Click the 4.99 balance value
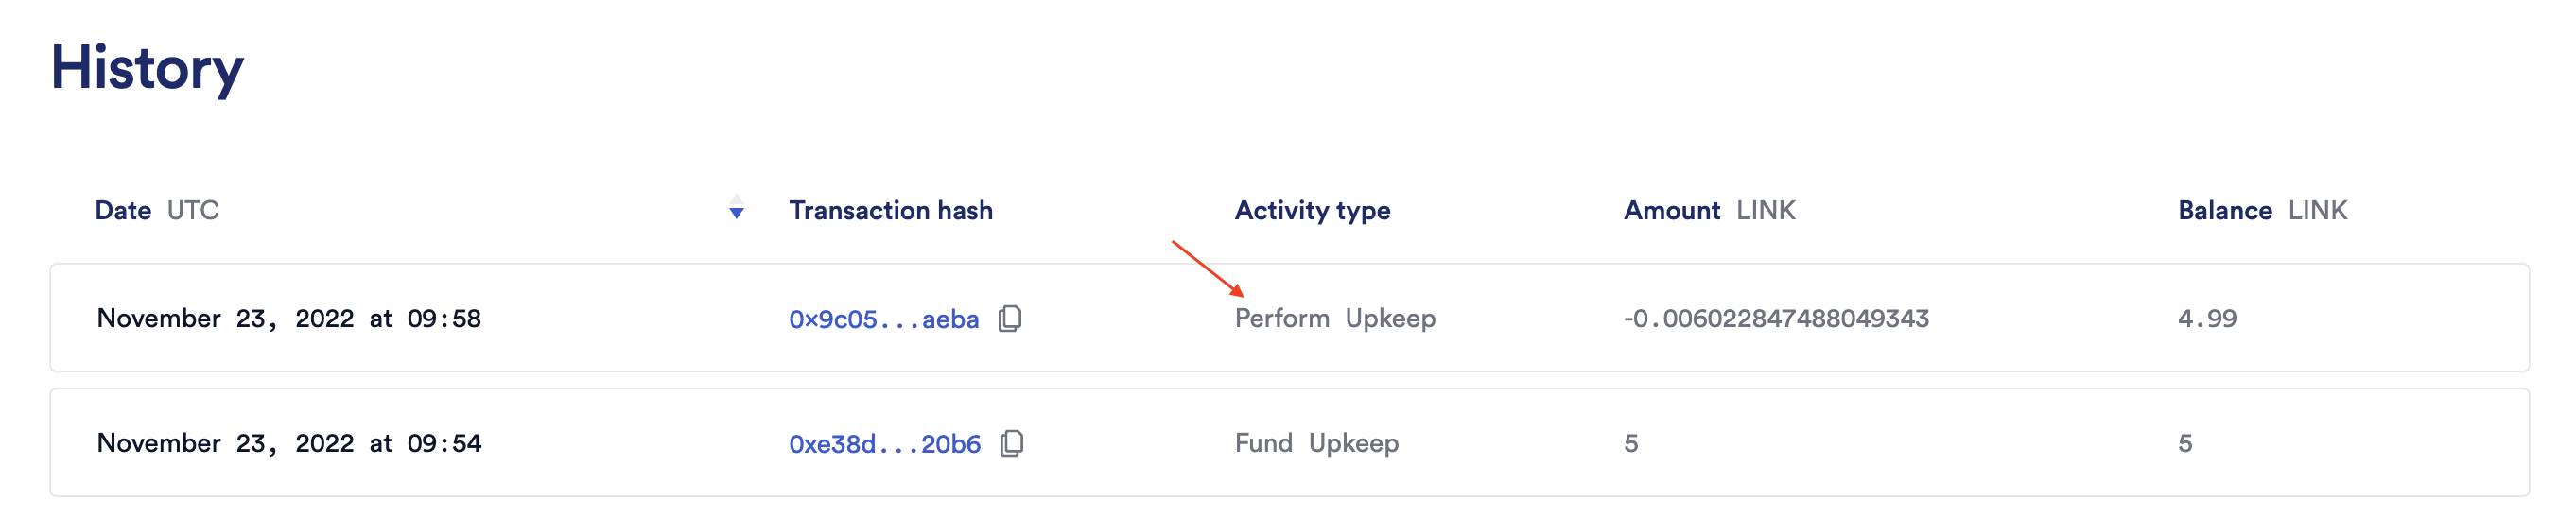Image resolution: width=2576 pixels, height=518 pixels. pyautogui.click(x=2207, y=319)
